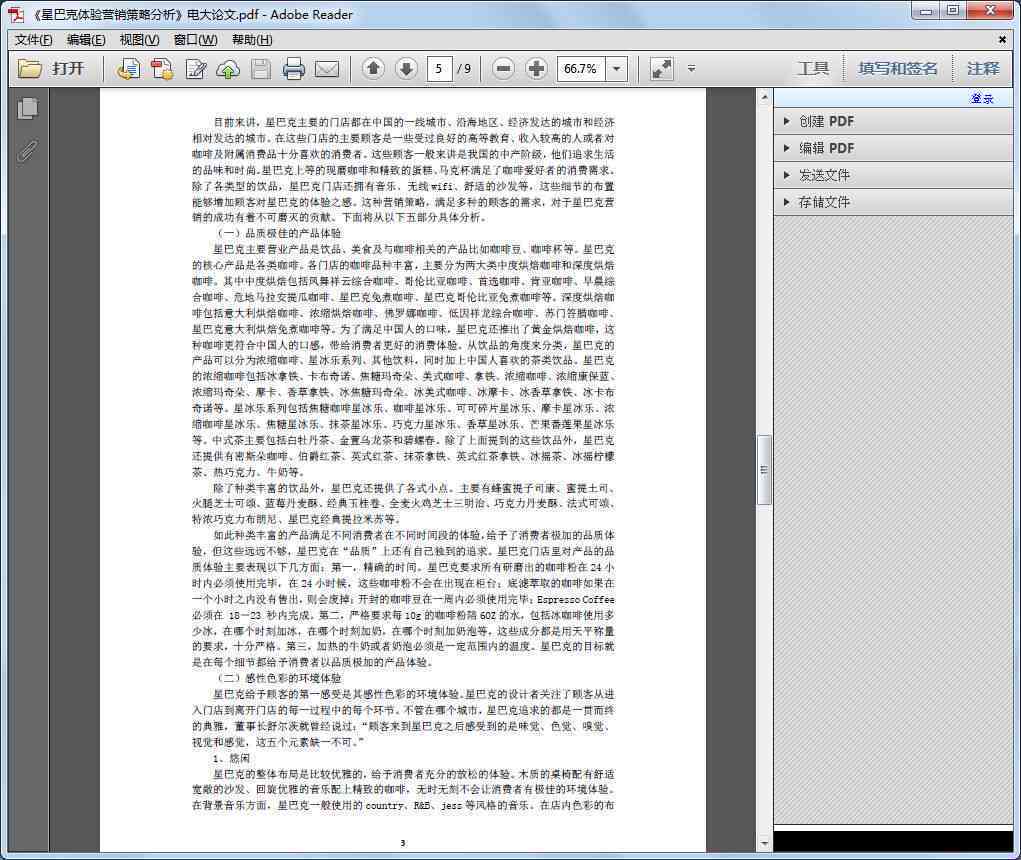Click the / 9 total pages label
Image resolution: width=1021 pixels, height=860 pixels.
464,68
